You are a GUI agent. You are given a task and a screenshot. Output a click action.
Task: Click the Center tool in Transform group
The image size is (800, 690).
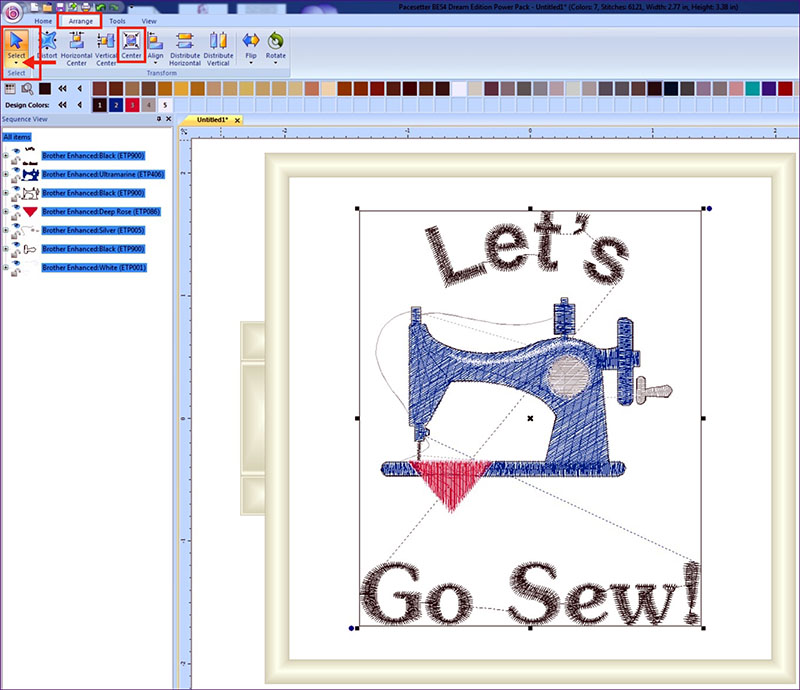[132, 45]
